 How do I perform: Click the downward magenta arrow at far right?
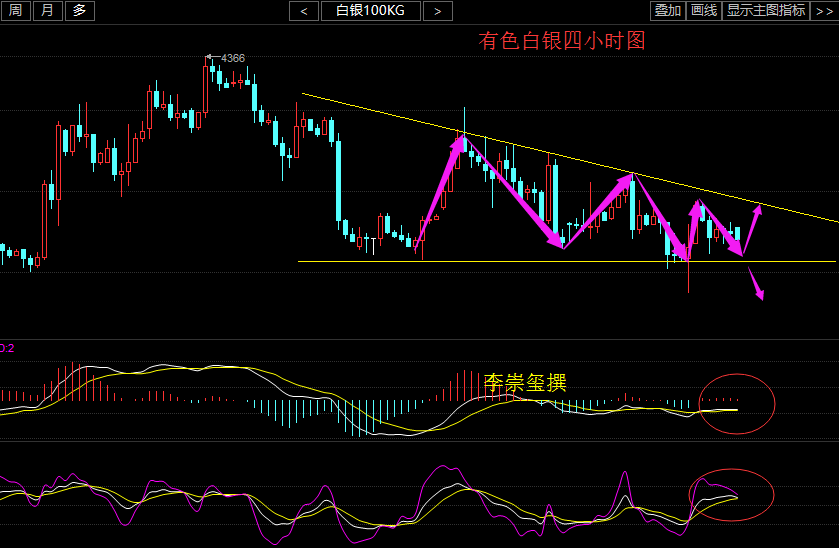click(x=756, y=284)
